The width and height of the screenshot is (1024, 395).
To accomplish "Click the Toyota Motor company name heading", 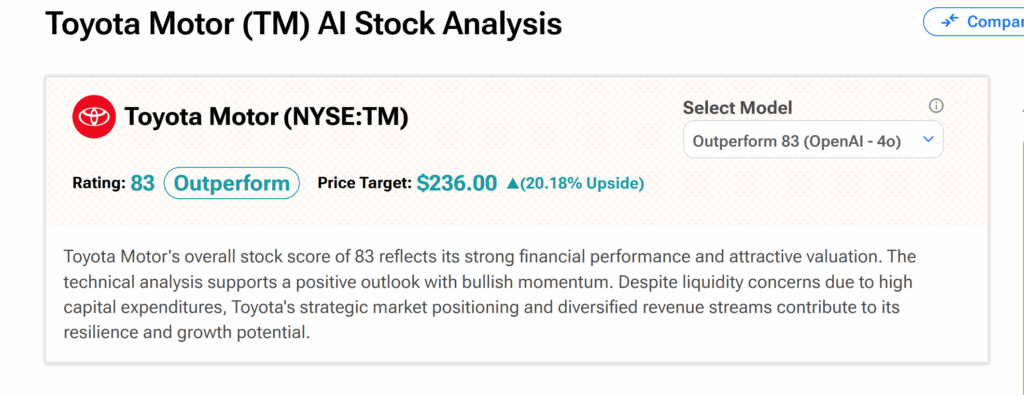I will (x=201, y=117).
